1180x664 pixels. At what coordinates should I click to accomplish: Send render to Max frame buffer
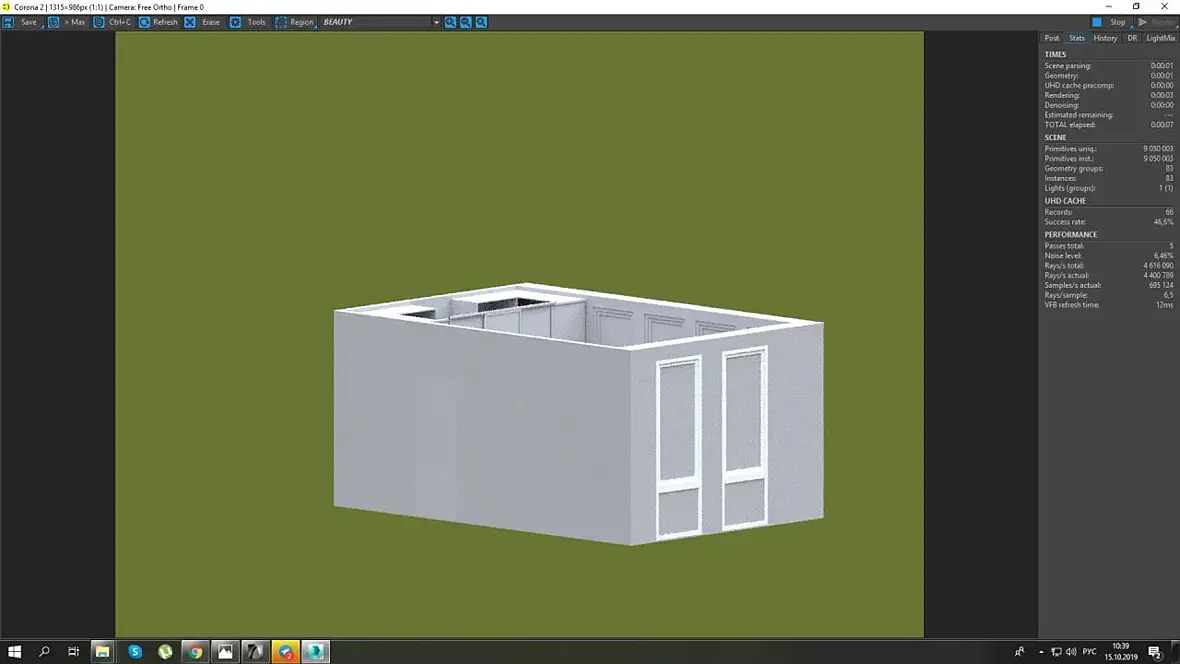pyautogui.click(x=67, y=23)
